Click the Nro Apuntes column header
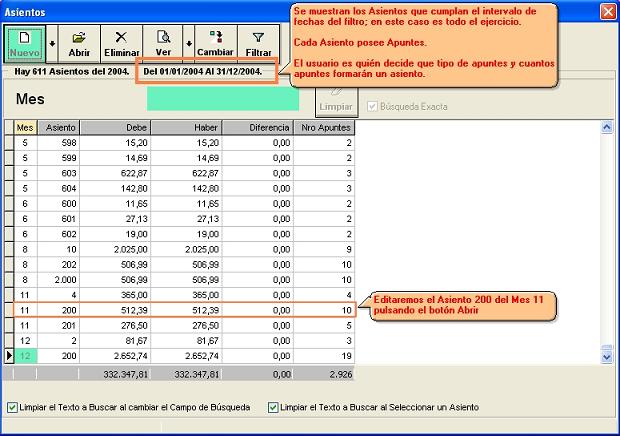620x436 pixels. click(x=324, y=128)
